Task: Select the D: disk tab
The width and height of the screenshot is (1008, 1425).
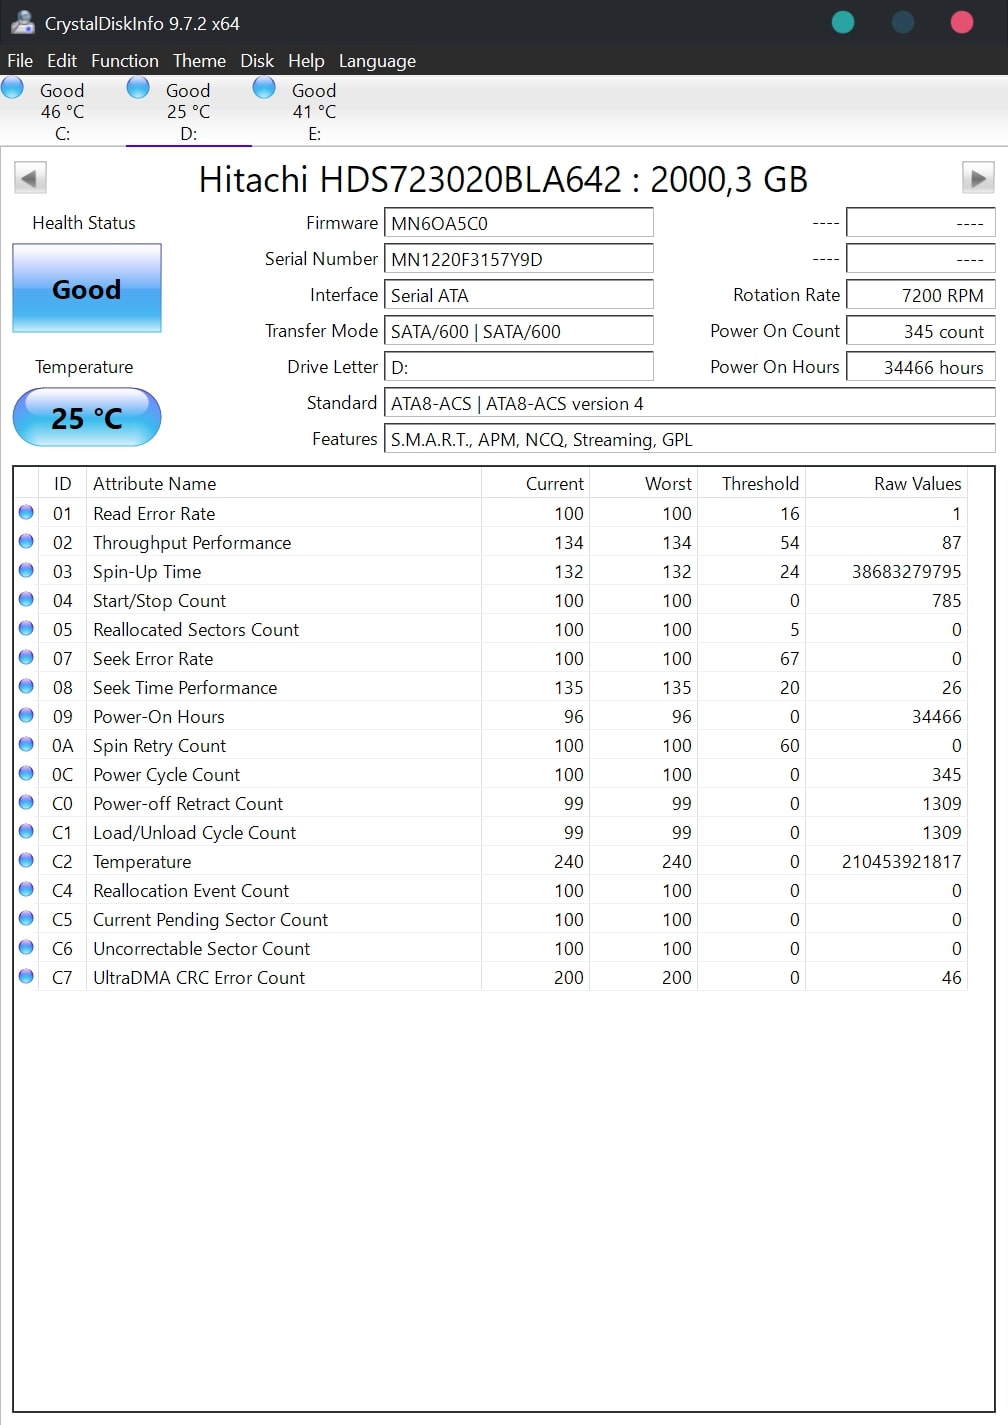Action: [x=188, y=111]
